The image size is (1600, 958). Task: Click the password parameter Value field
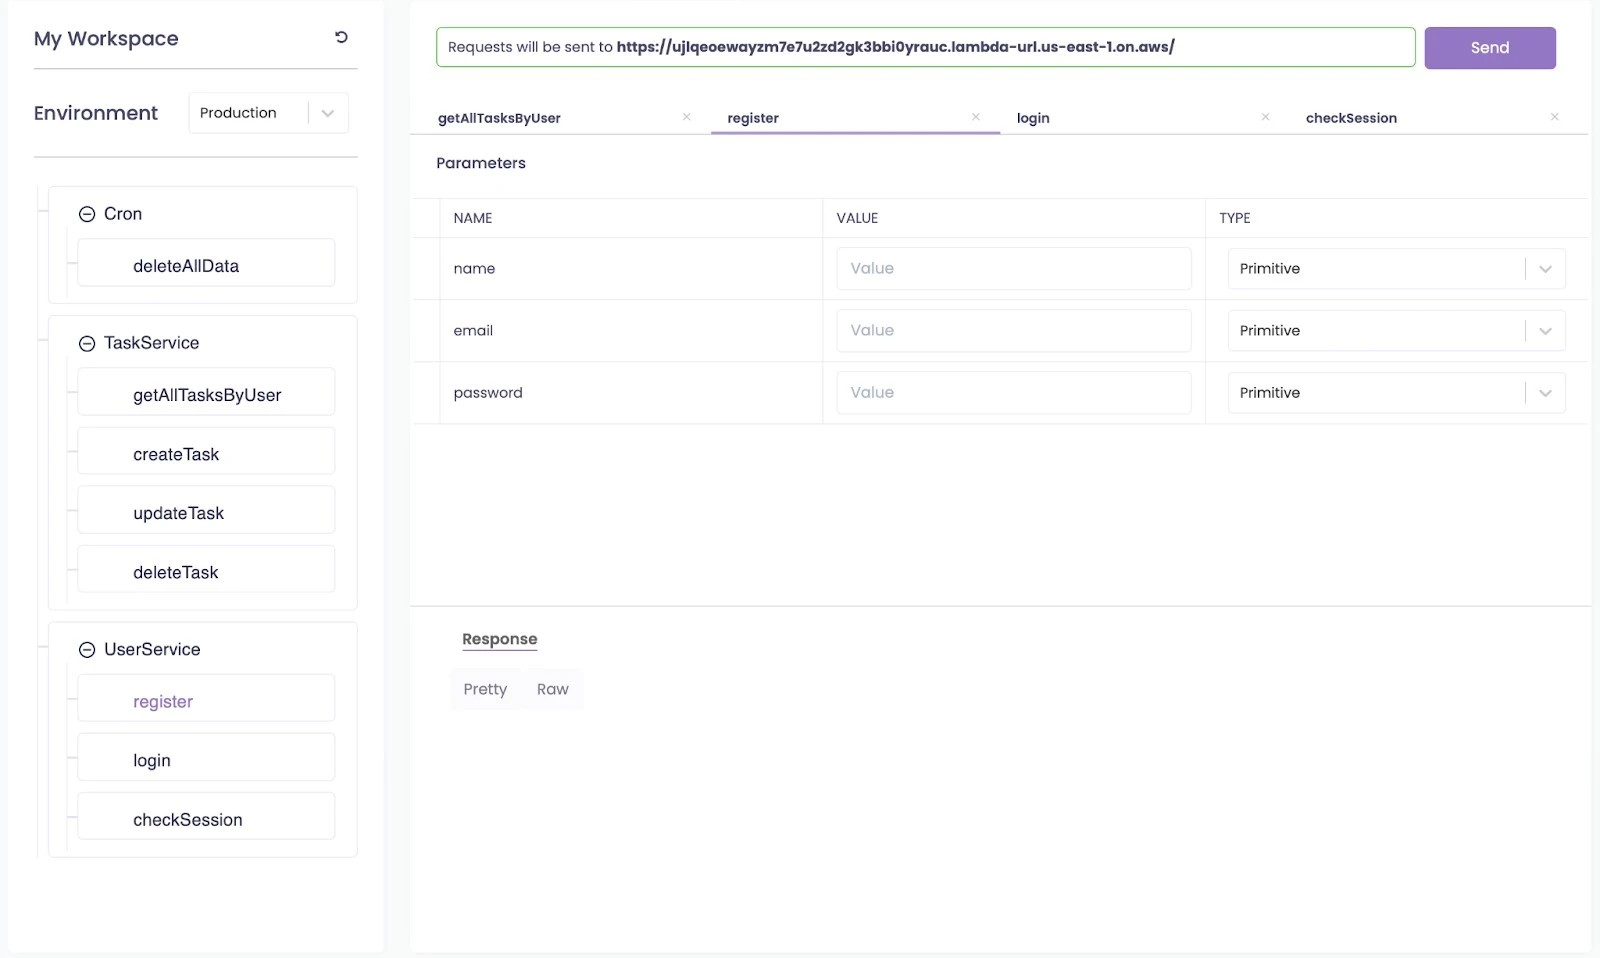point(1013,392)
